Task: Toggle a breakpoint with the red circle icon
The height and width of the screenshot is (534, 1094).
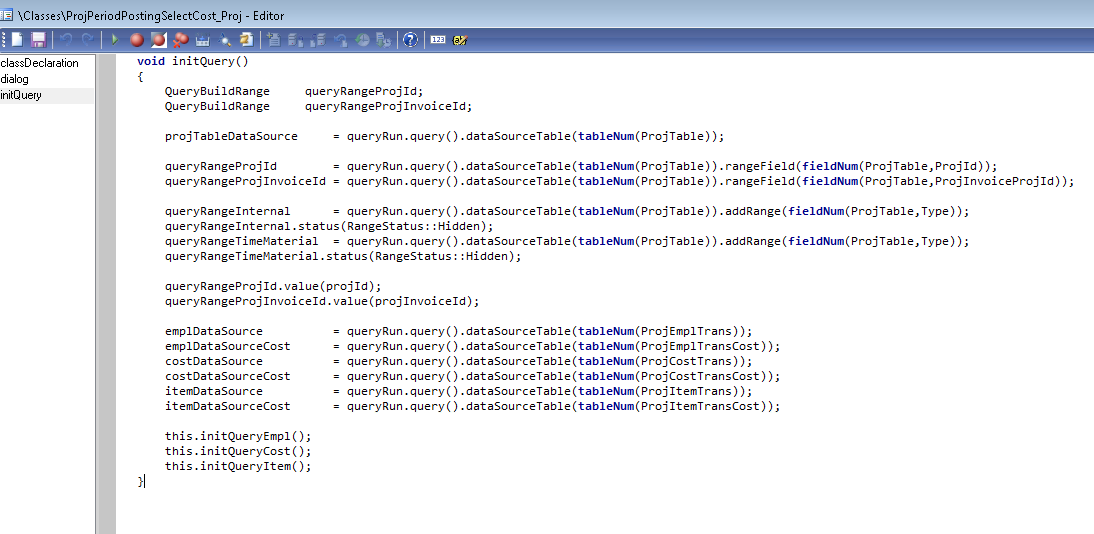Action: (137, 40)
